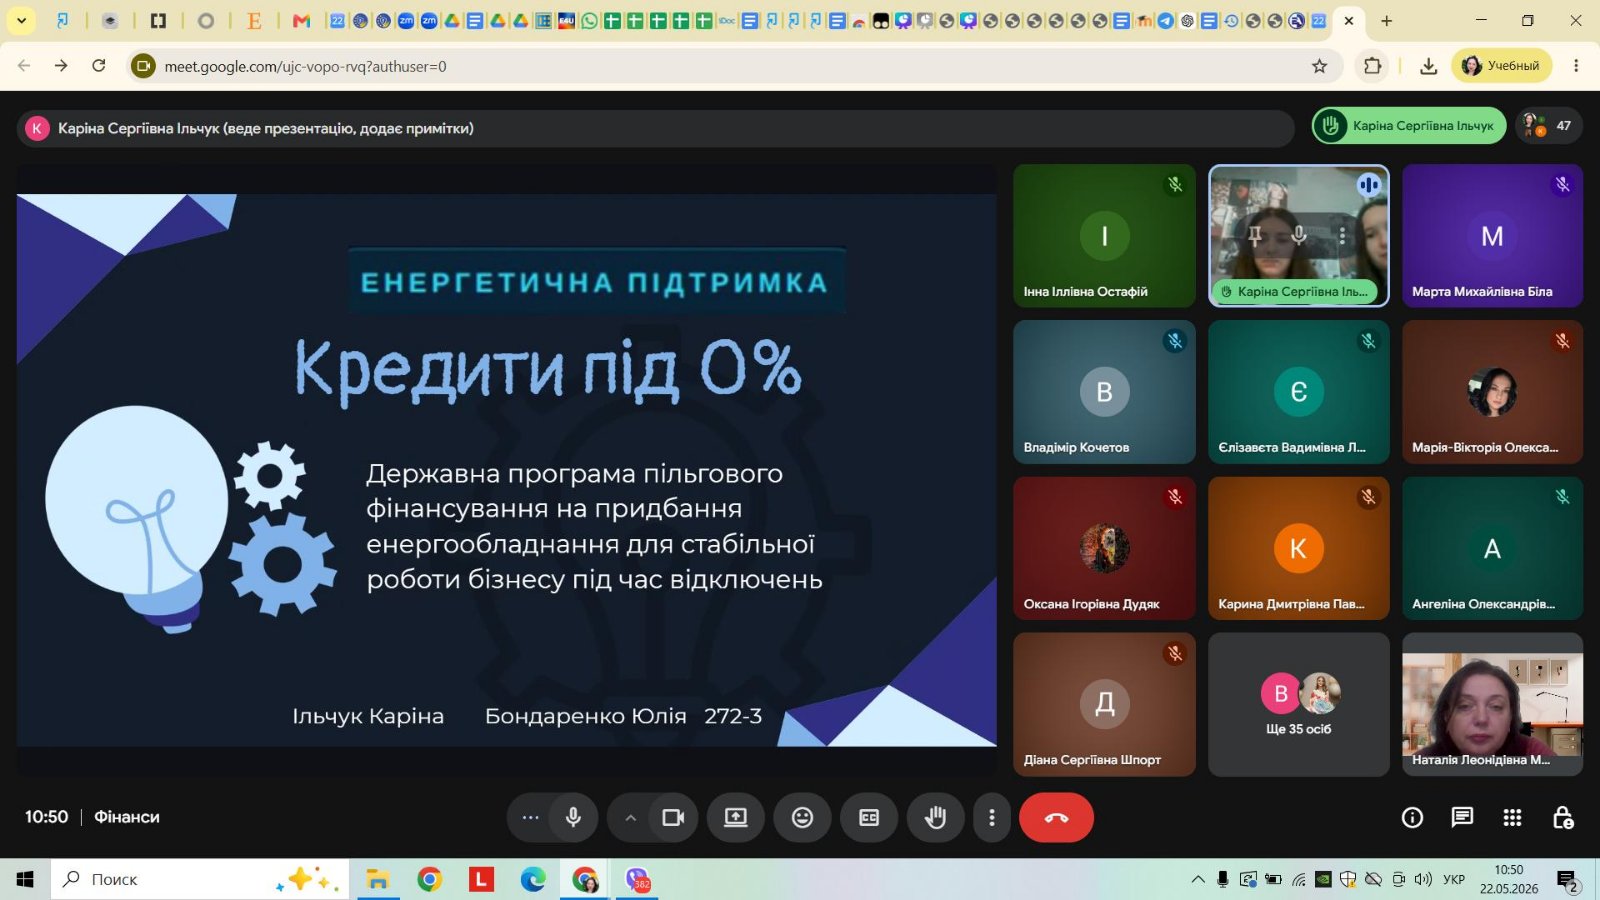Switch to the orange E icon tab
This screenshot has width=1600, height=900.
254,20
